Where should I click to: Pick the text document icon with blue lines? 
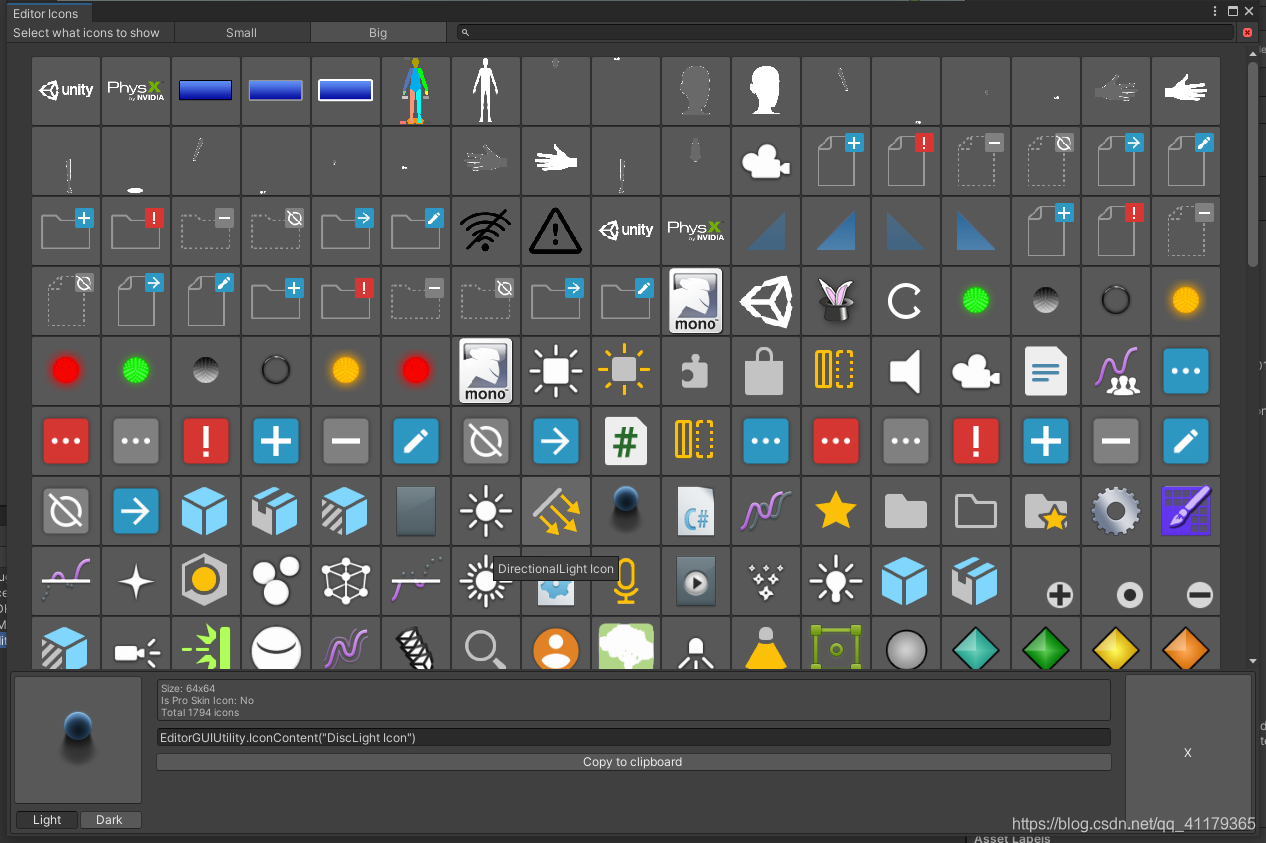click(x=1045, y=371)
